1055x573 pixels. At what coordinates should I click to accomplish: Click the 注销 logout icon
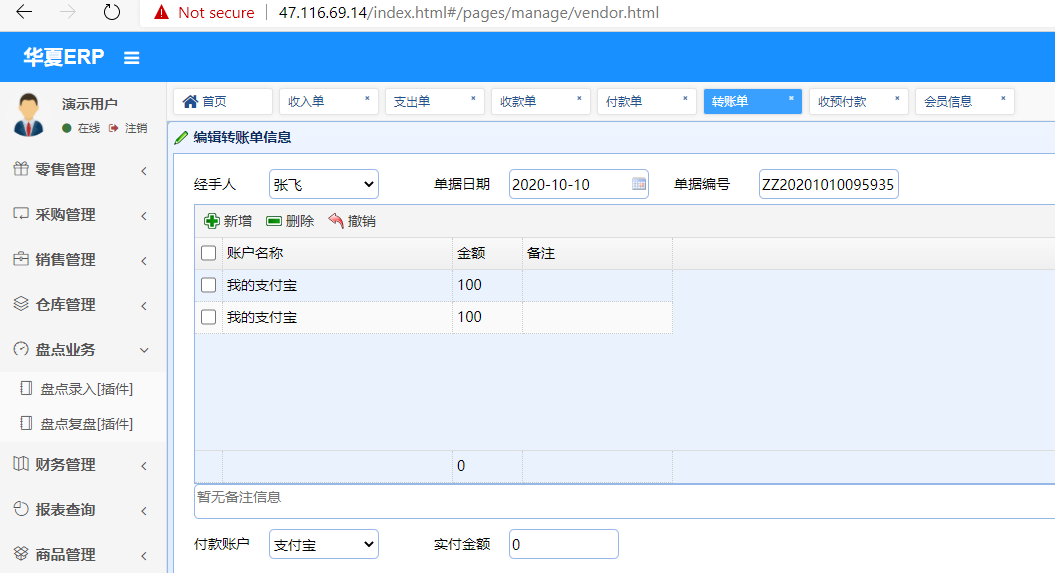point(114,128)
